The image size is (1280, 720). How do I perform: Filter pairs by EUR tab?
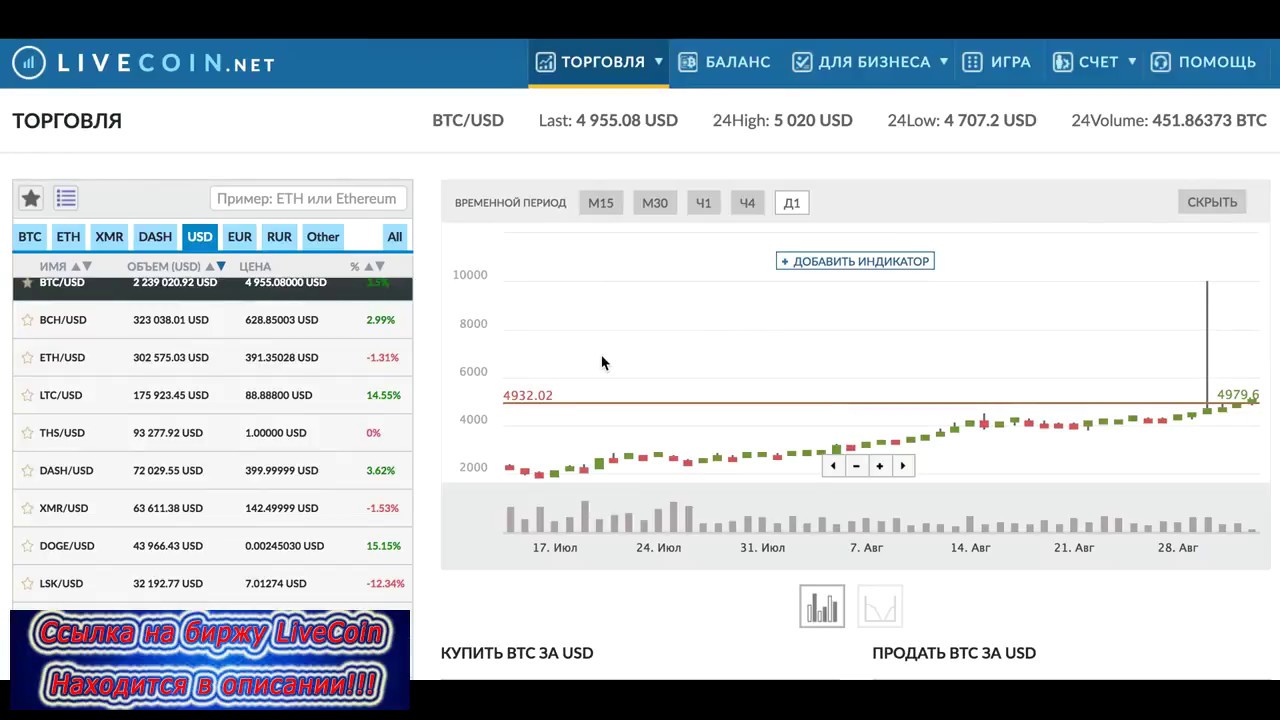[x=240, y=237]
